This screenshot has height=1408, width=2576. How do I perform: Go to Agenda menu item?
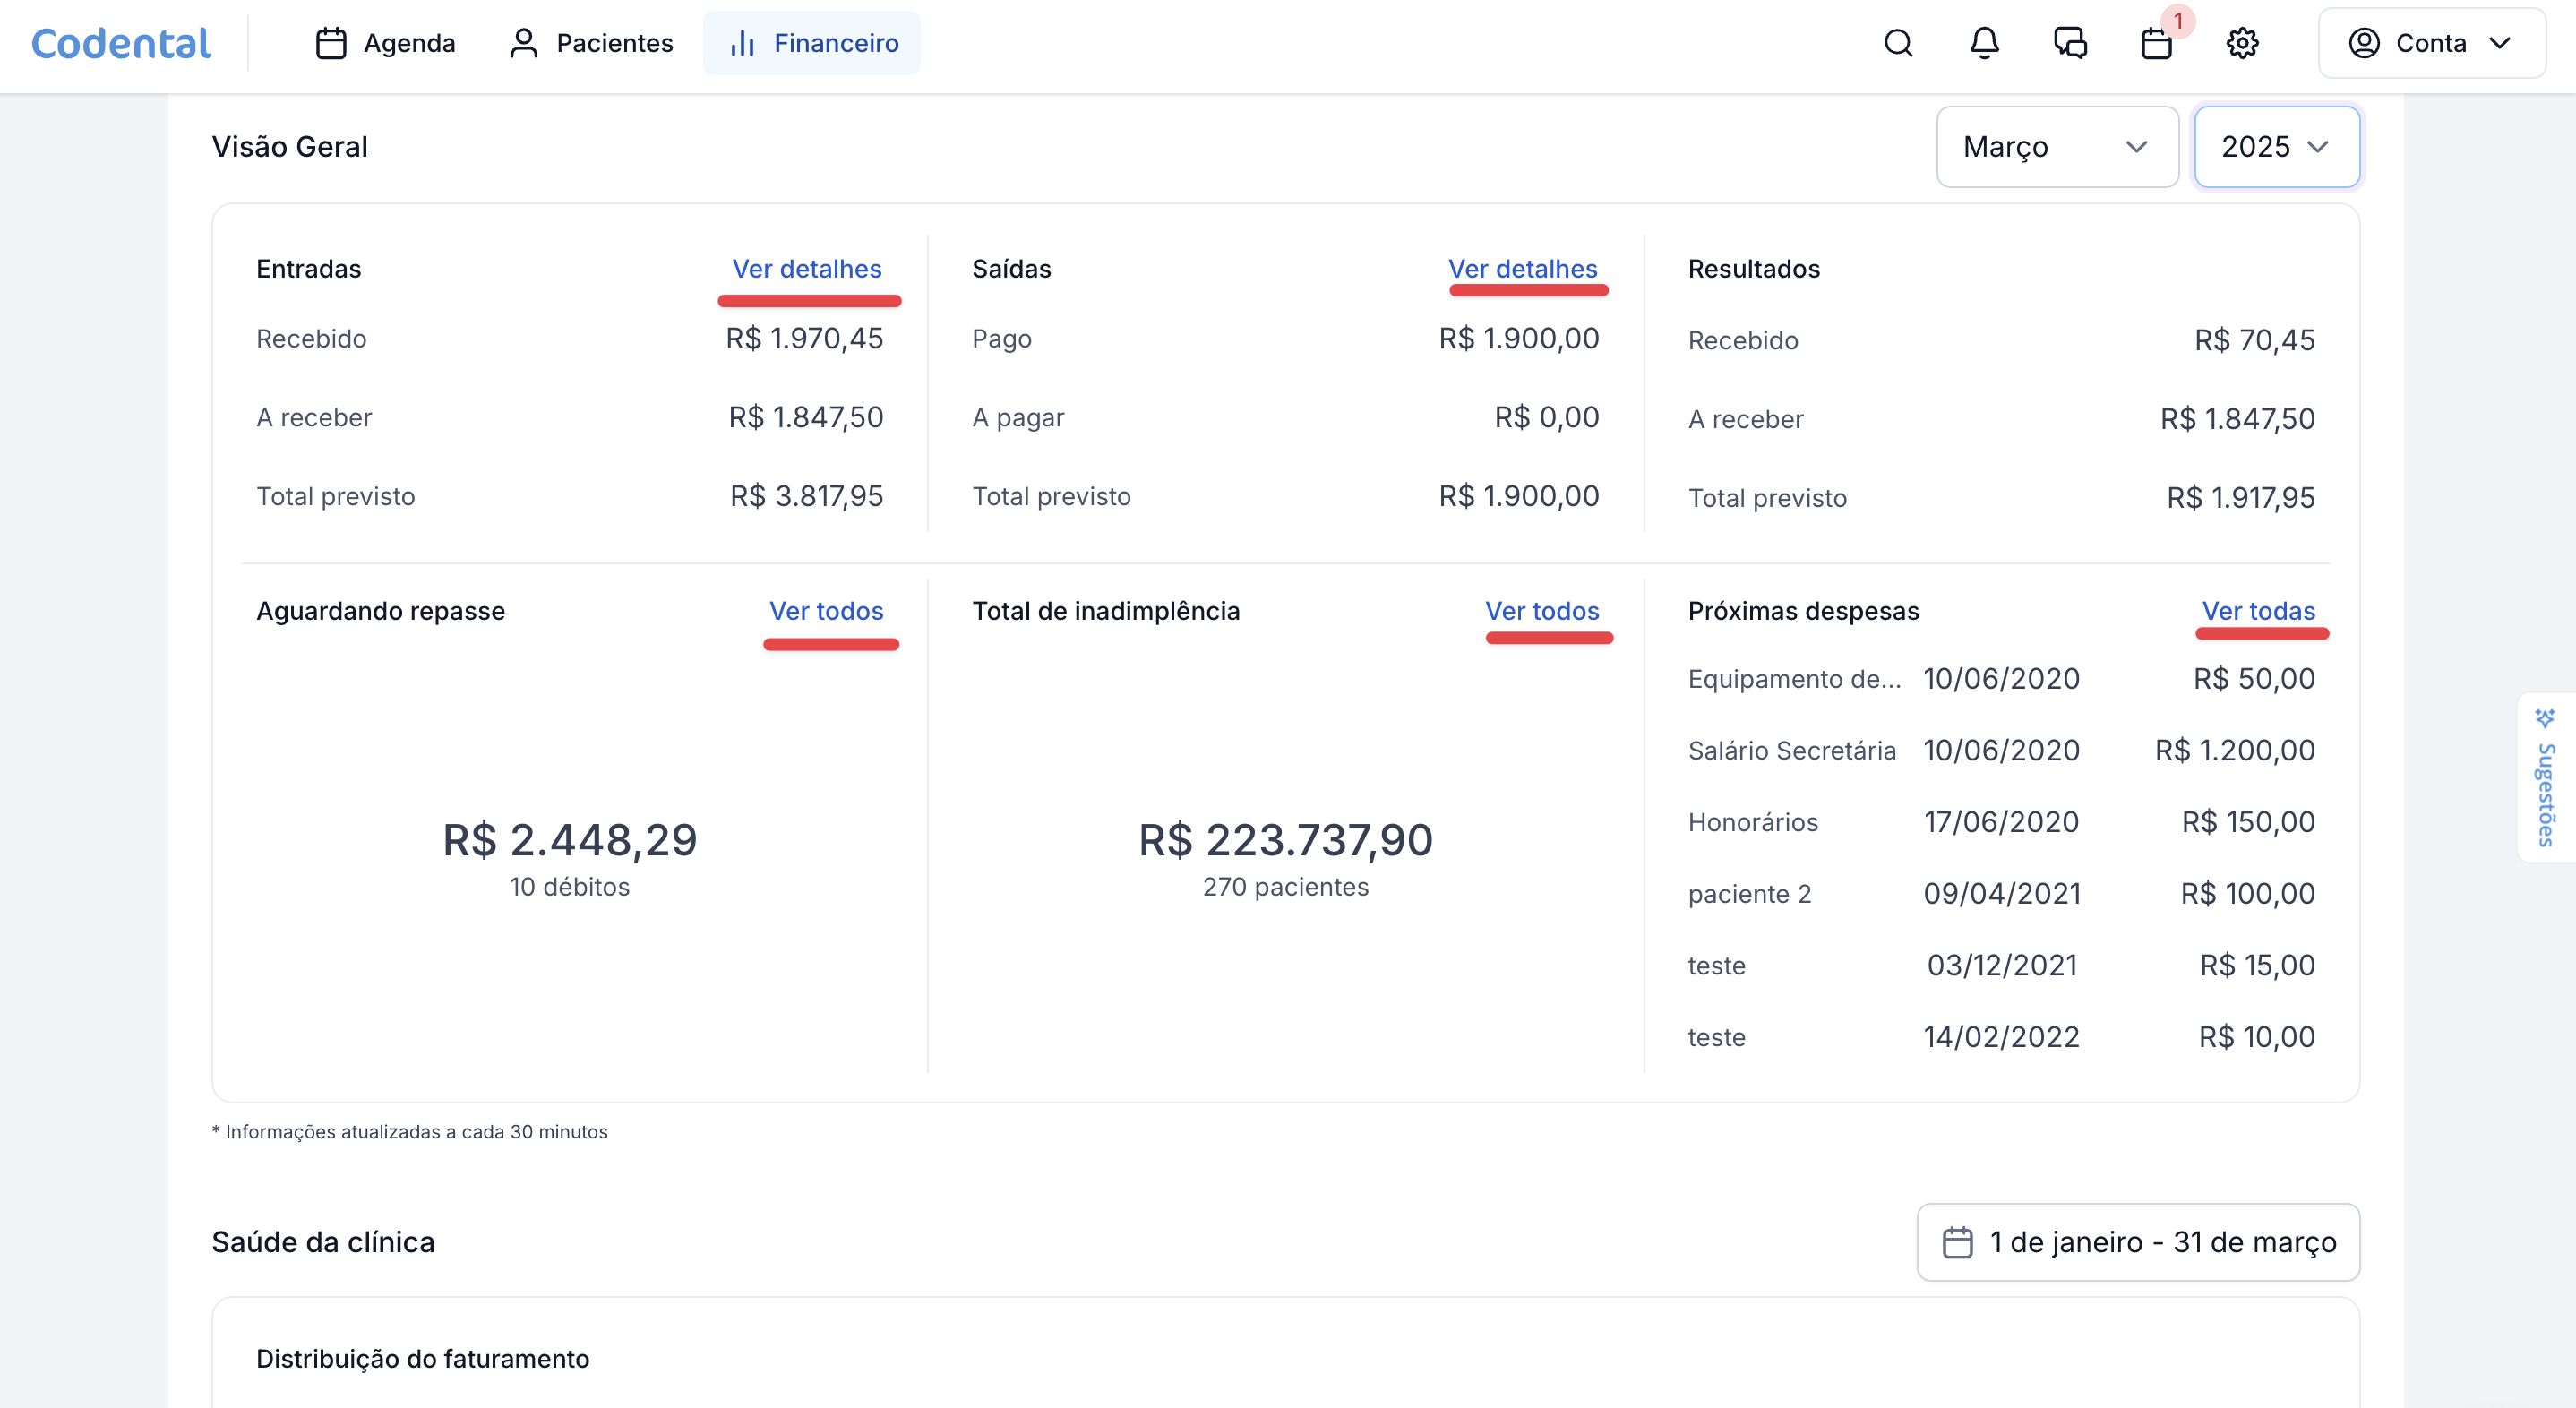pos(385,43)
